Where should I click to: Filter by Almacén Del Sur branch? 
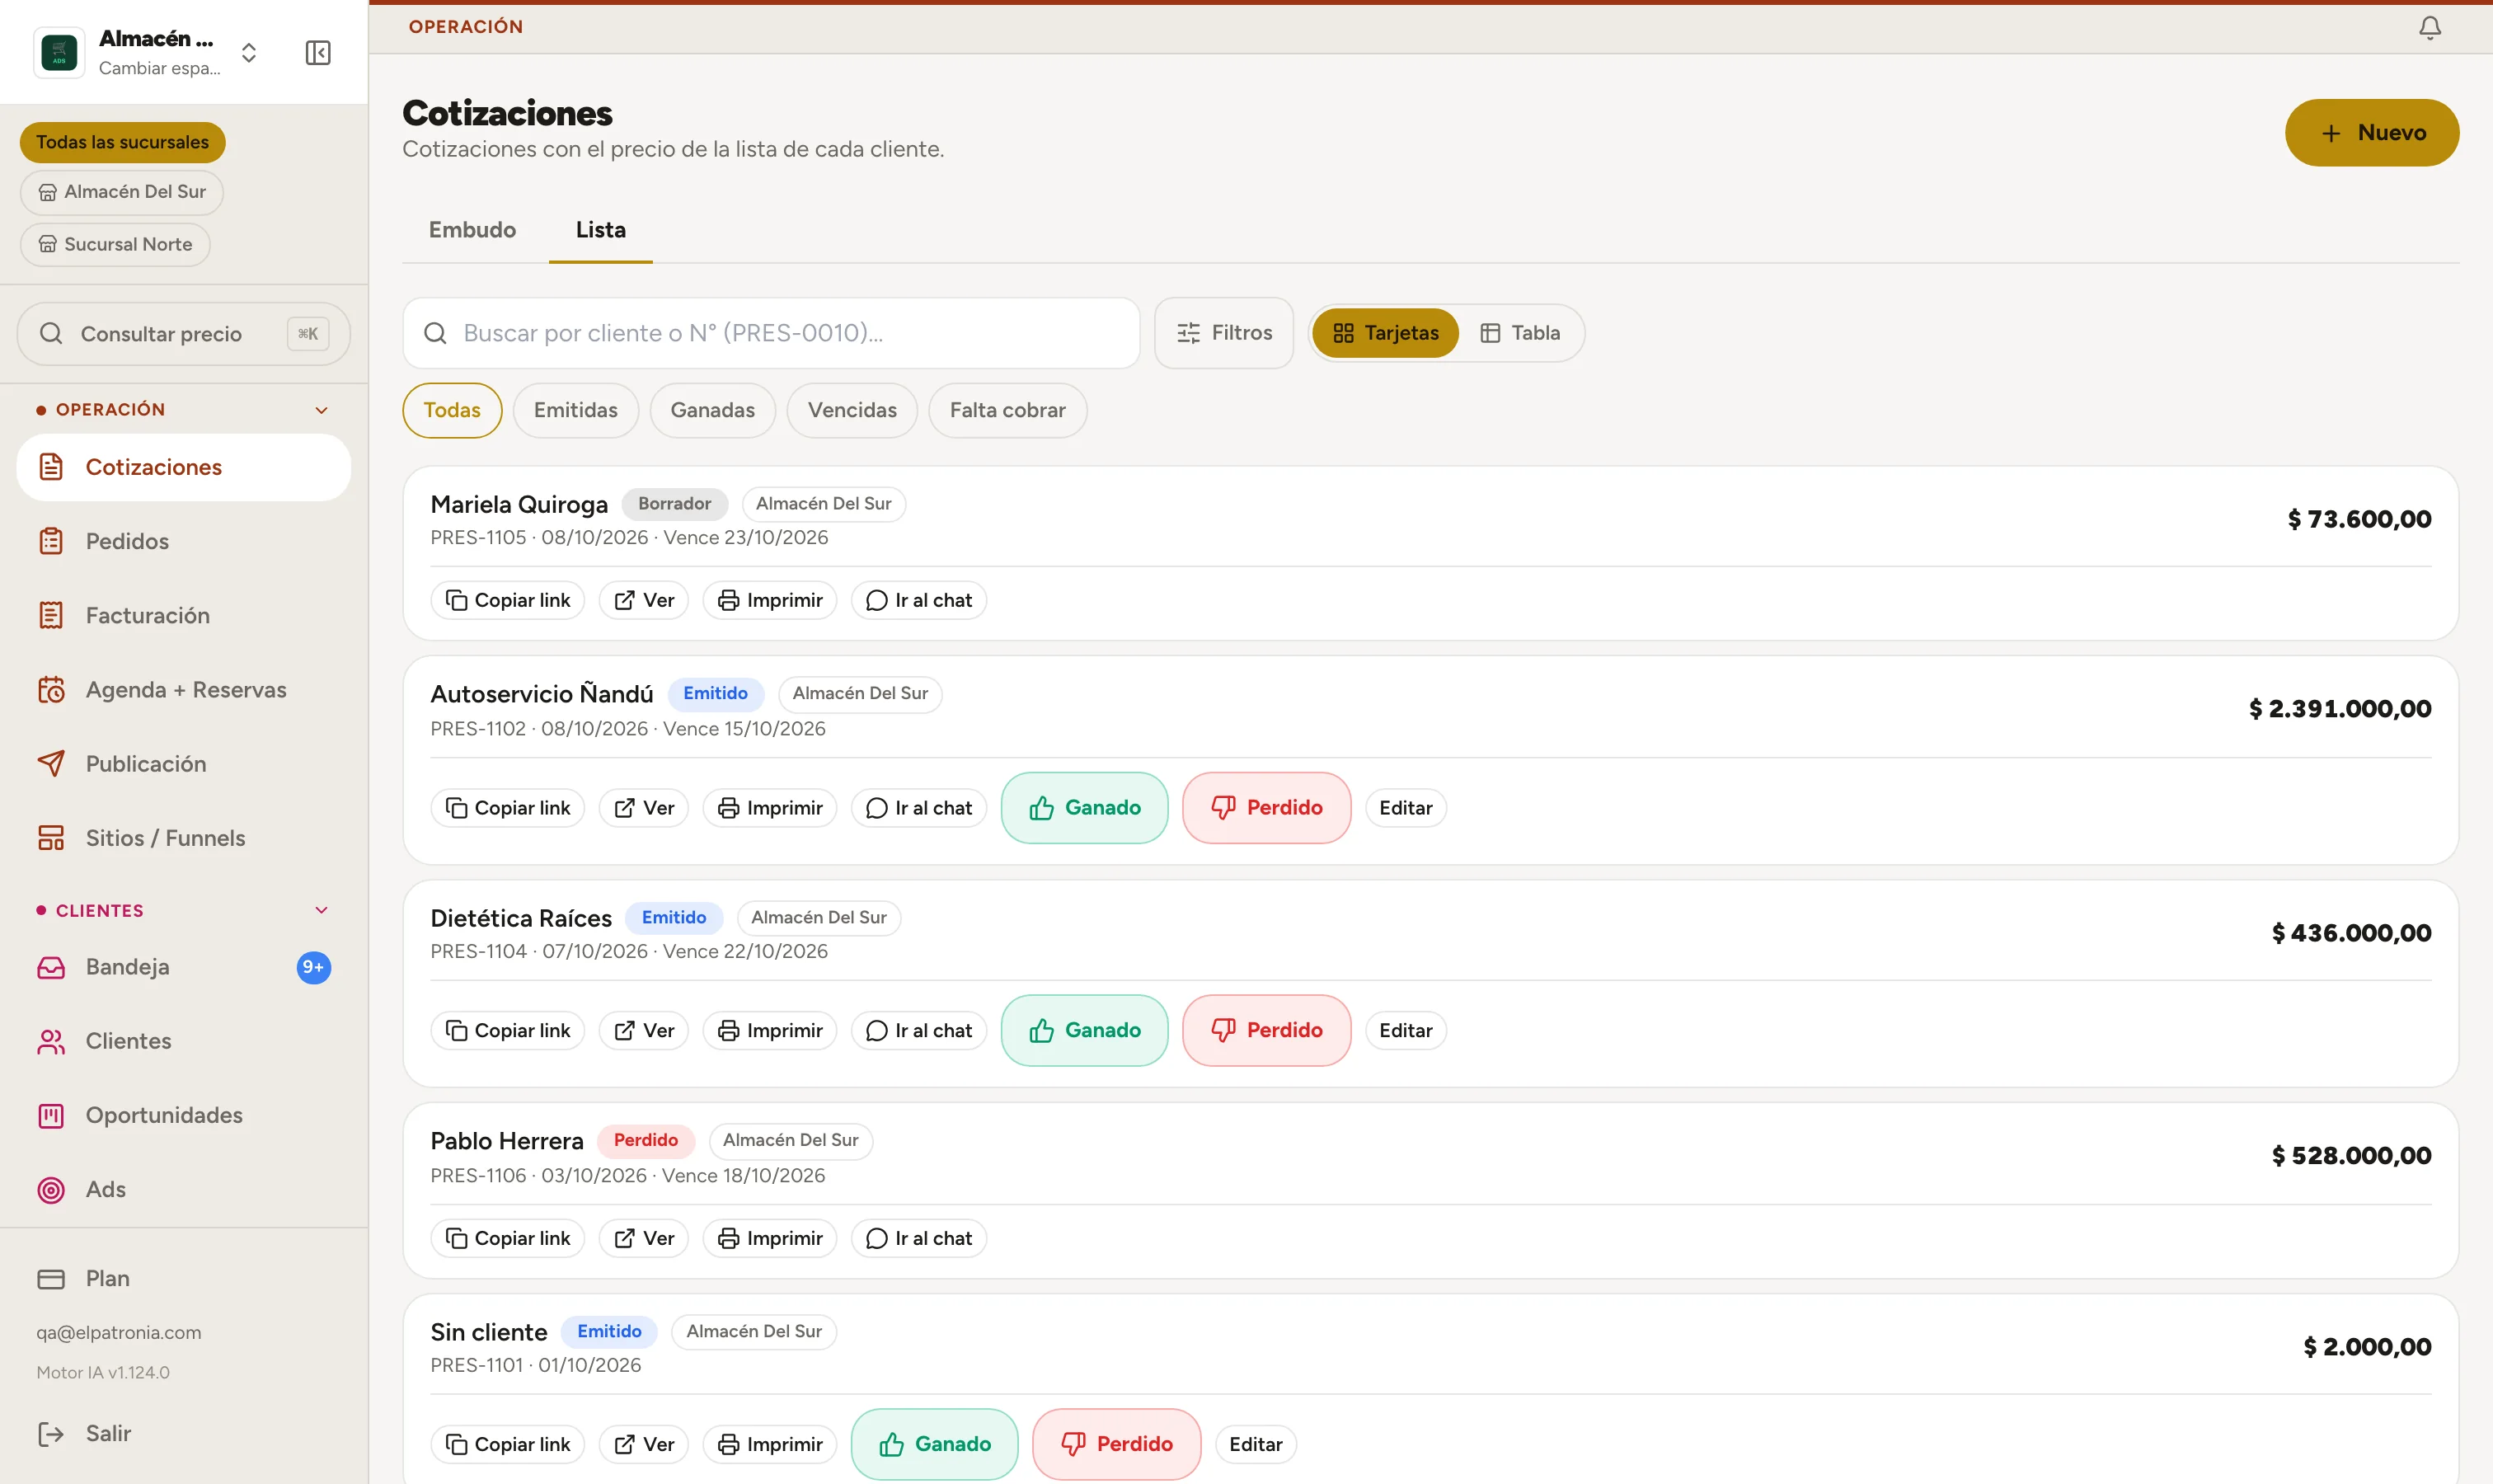pos(121,192)
